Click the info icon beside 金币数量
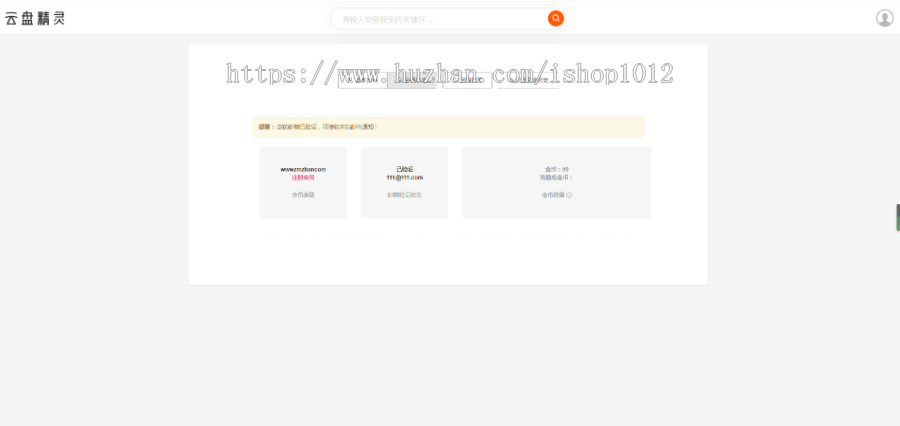The width and height of the screenshot is (900, 426). tap(569, 195)
